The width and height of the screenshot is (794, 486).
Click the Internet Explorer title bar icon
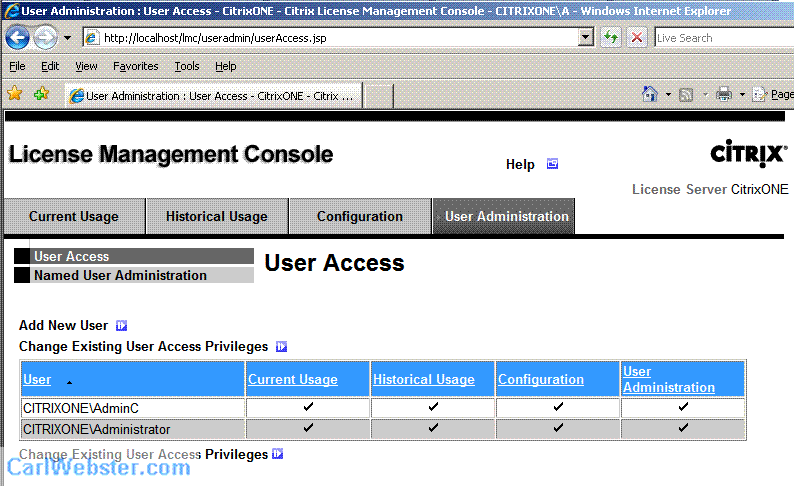(x=11, y=11)
